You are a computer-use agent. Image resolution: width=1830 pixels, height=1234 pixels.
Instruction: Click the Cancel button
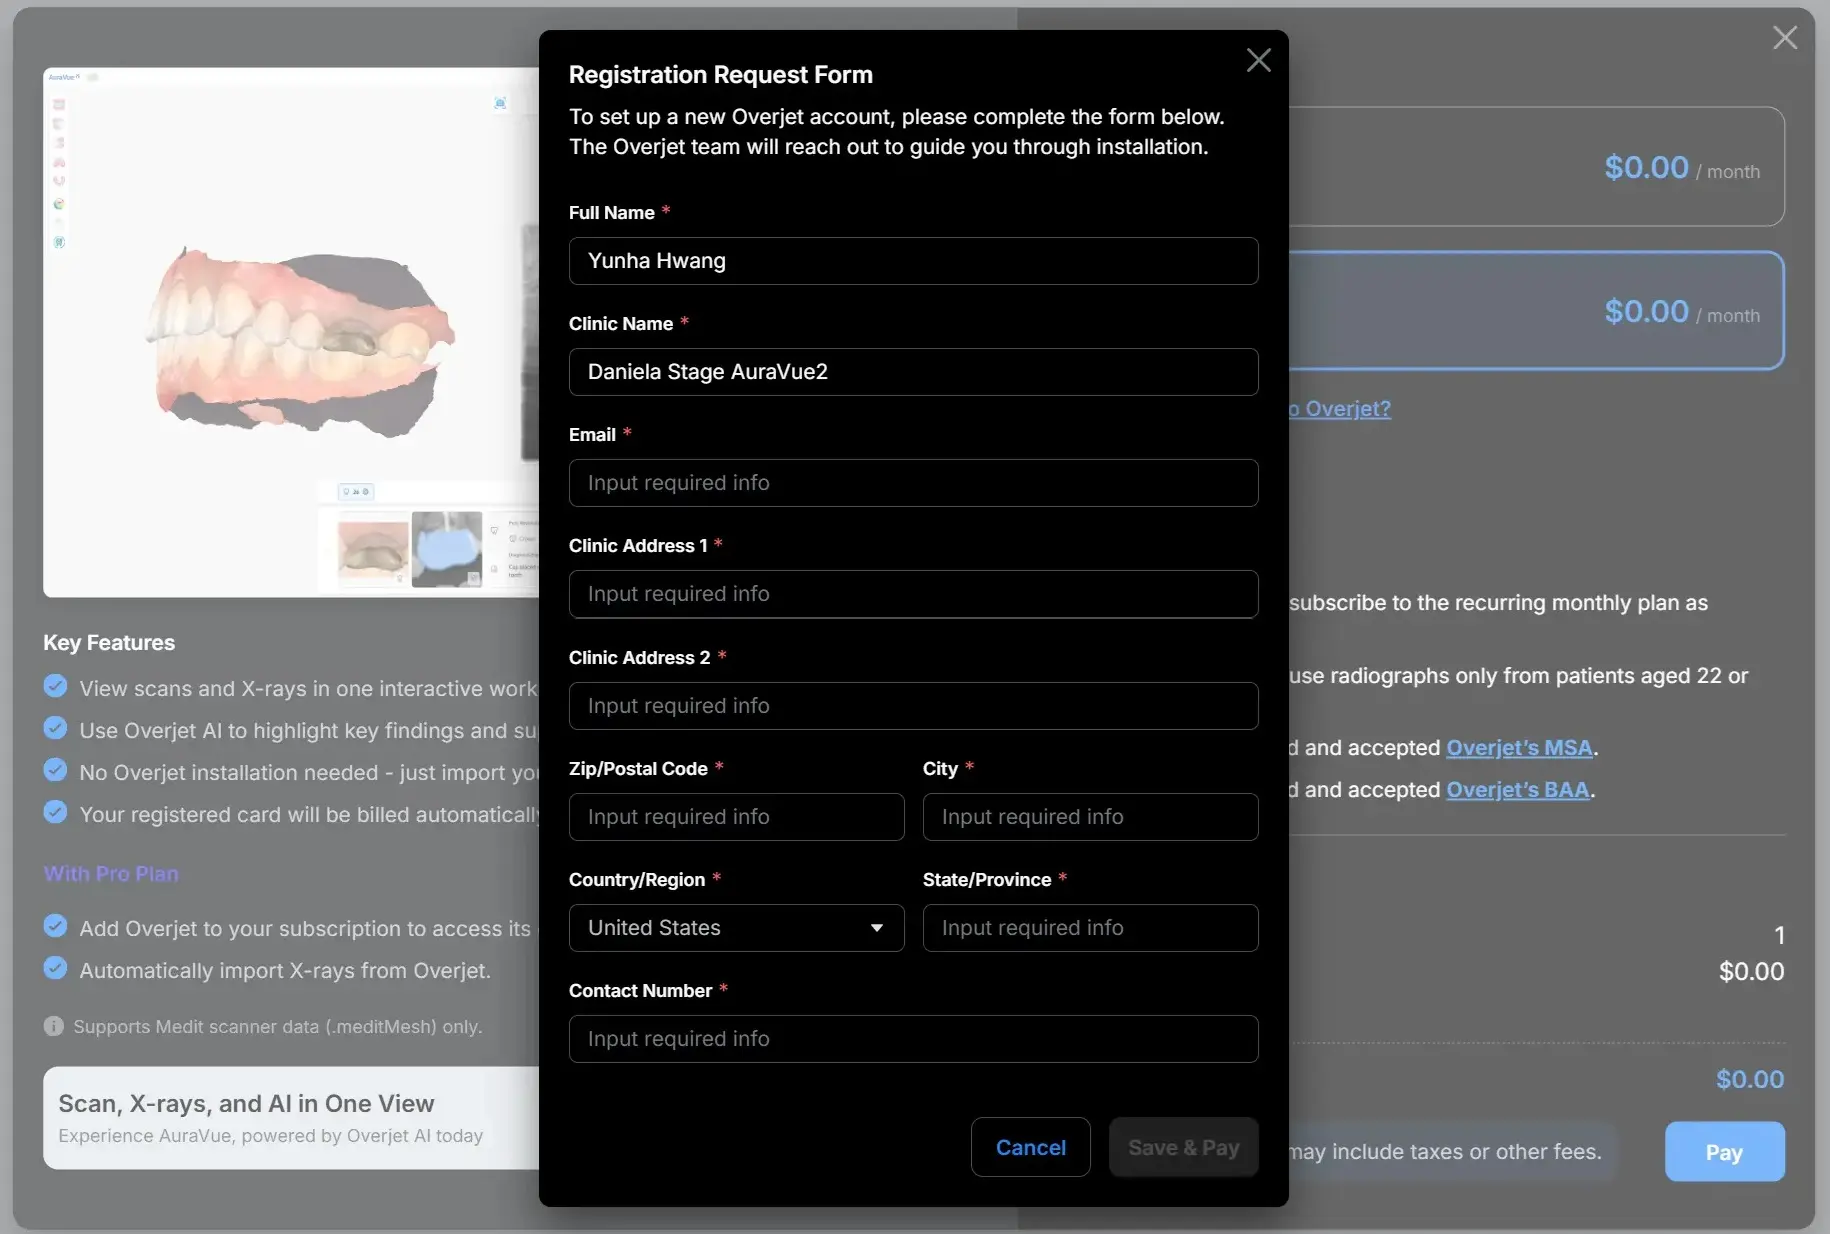(x=1030, y=1147)
